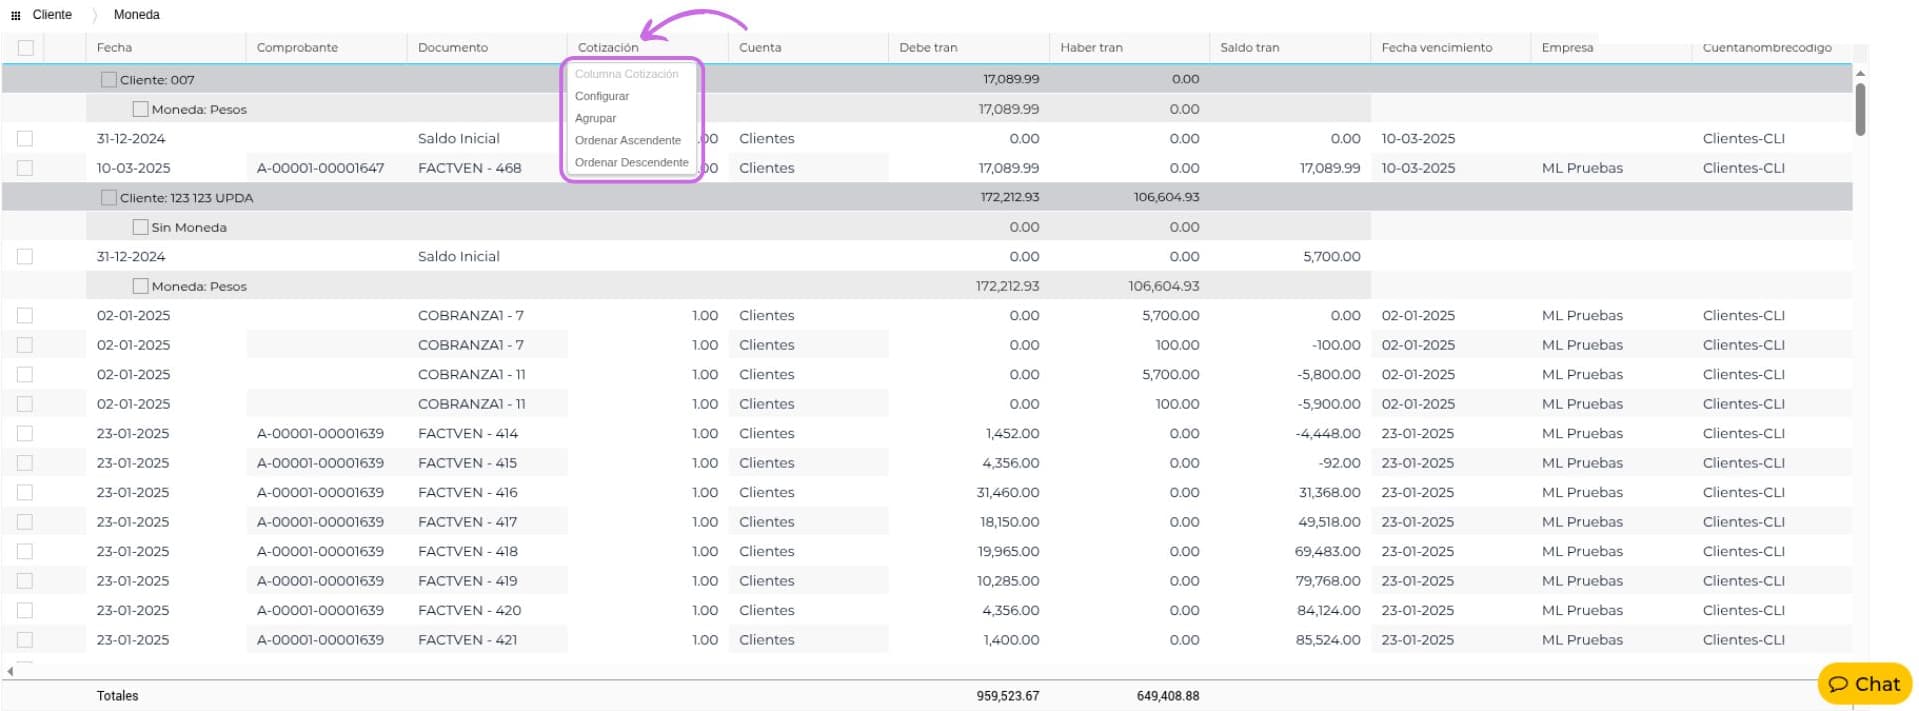
Task: Pick Ordenar Ascendente in the context menu
Action: pyautogui.click(x=627, y=140)
